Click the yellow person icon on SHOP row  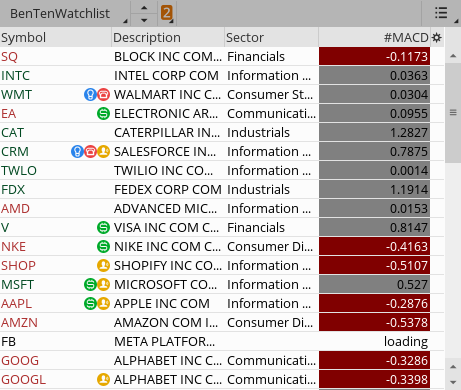pyautogui.click(x=103, y=266)
